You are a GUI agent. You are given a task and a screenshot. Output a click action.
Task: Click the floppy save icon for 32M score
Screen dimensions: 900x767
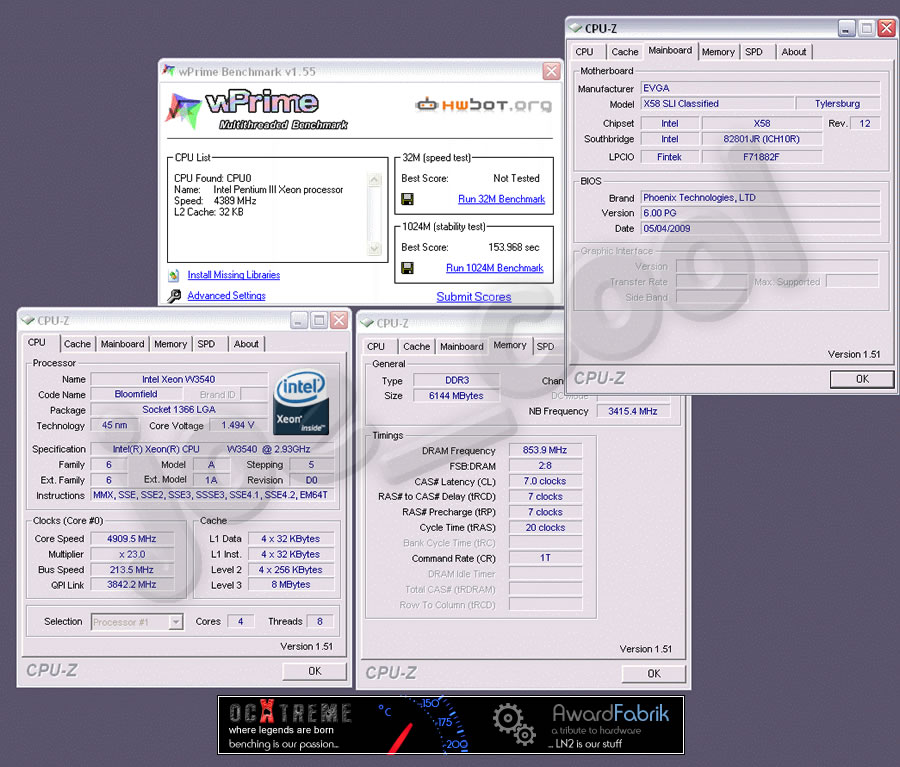(408, 199)
